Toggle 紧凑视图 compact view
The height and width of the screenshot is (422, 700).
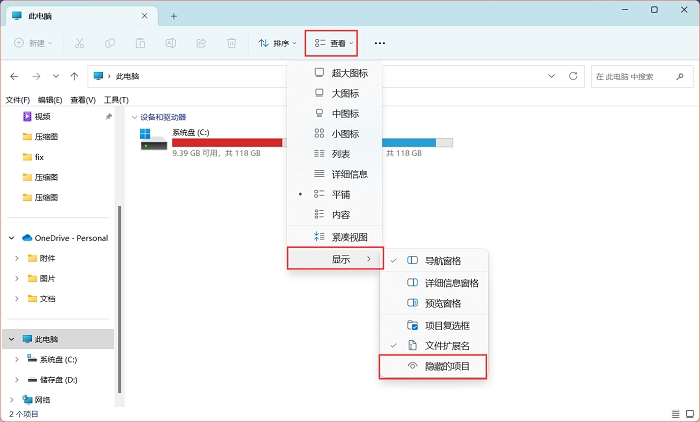pyautogui.click(x=334, y=237)
